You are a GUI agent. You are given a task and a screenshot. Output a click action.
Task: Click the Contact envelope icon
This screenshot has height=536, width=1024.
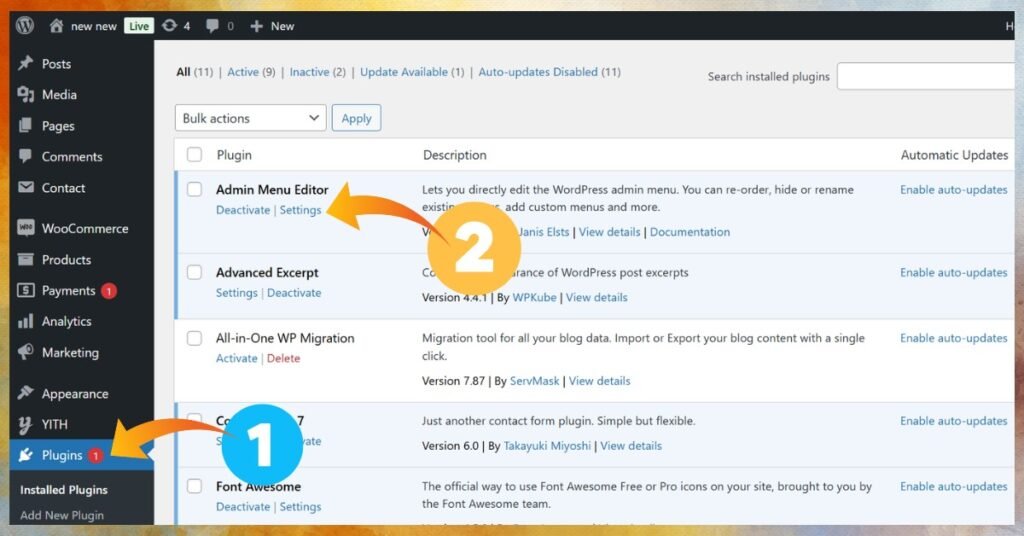point(25,187)
